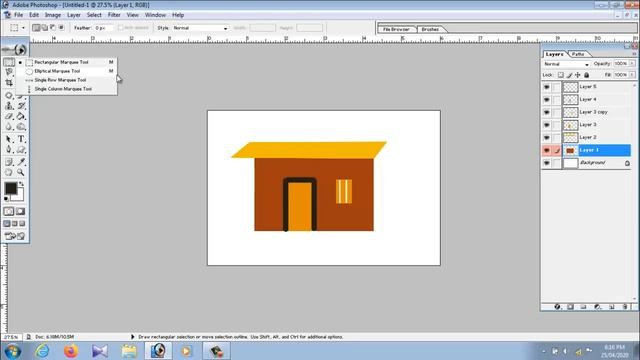Toggle the Lock all padlock option
The image size is (640, 360).
pos(587,75)
